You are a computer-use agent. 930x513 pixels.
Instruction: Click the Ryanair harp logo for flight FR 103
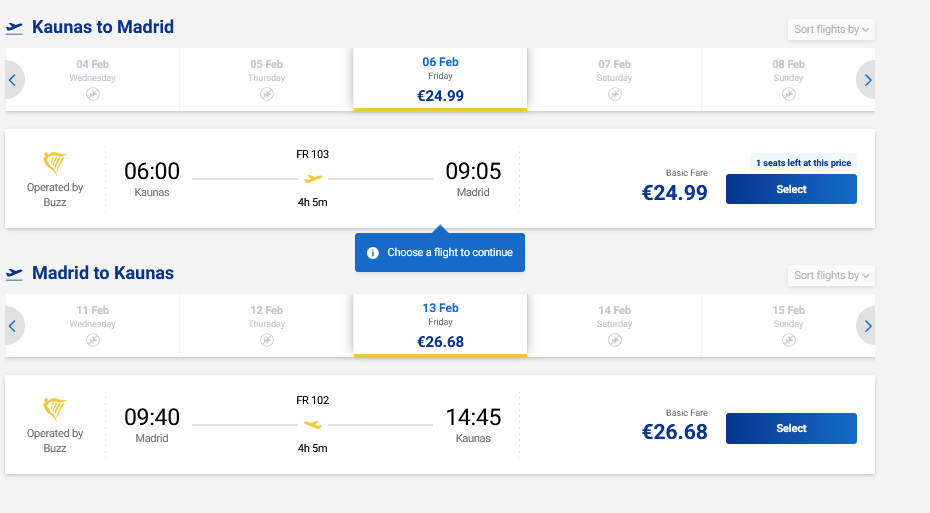[55, 164]
